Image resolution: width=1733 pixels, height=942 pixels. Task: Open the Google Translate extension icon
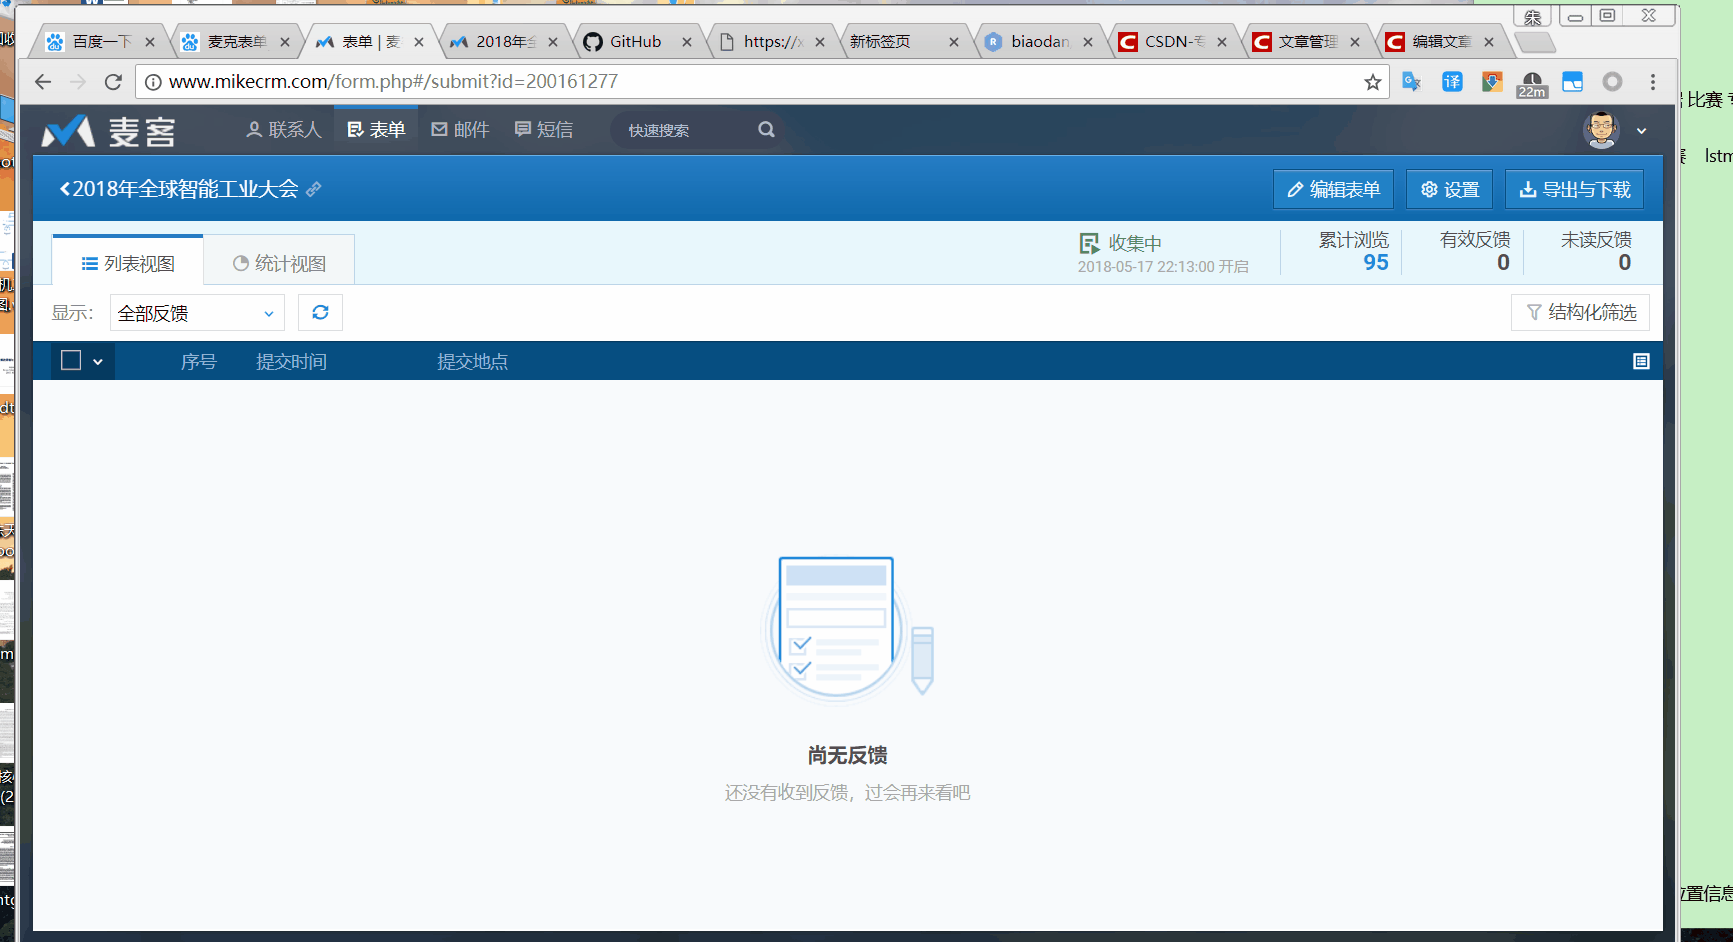1412,82
